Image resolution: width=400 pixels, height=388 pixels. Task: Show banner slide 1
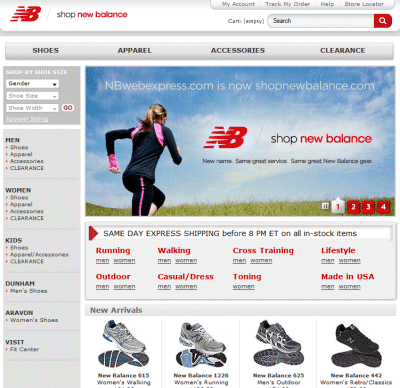coord(338,207)
